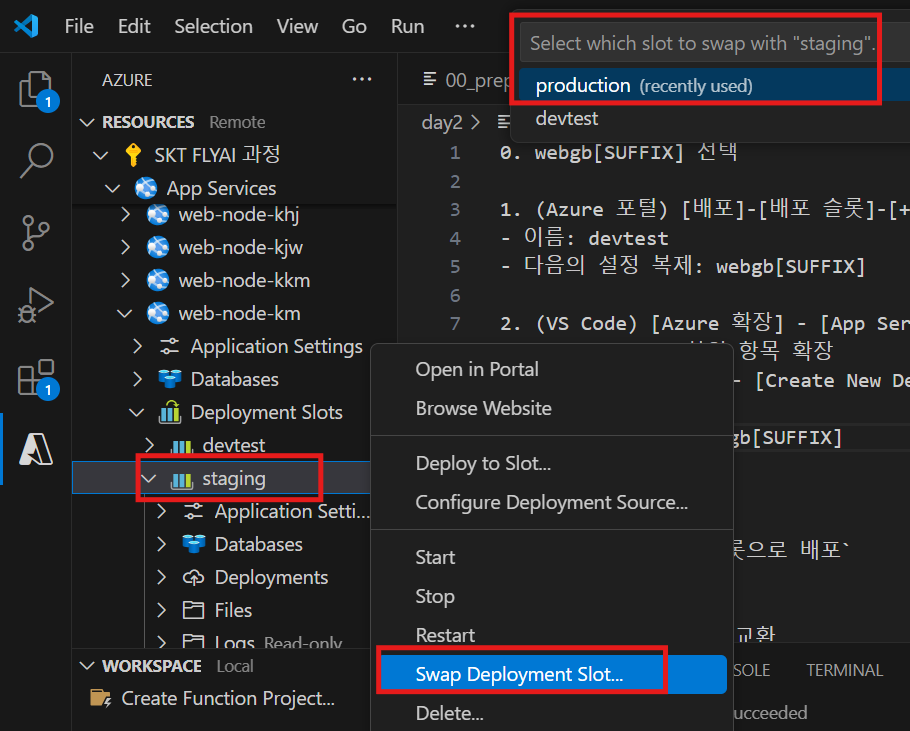Image resolution: width=910 pixels, height=731 pixels.
Task: Click the Create Function Project icon
Action: (x=100, y=698)
